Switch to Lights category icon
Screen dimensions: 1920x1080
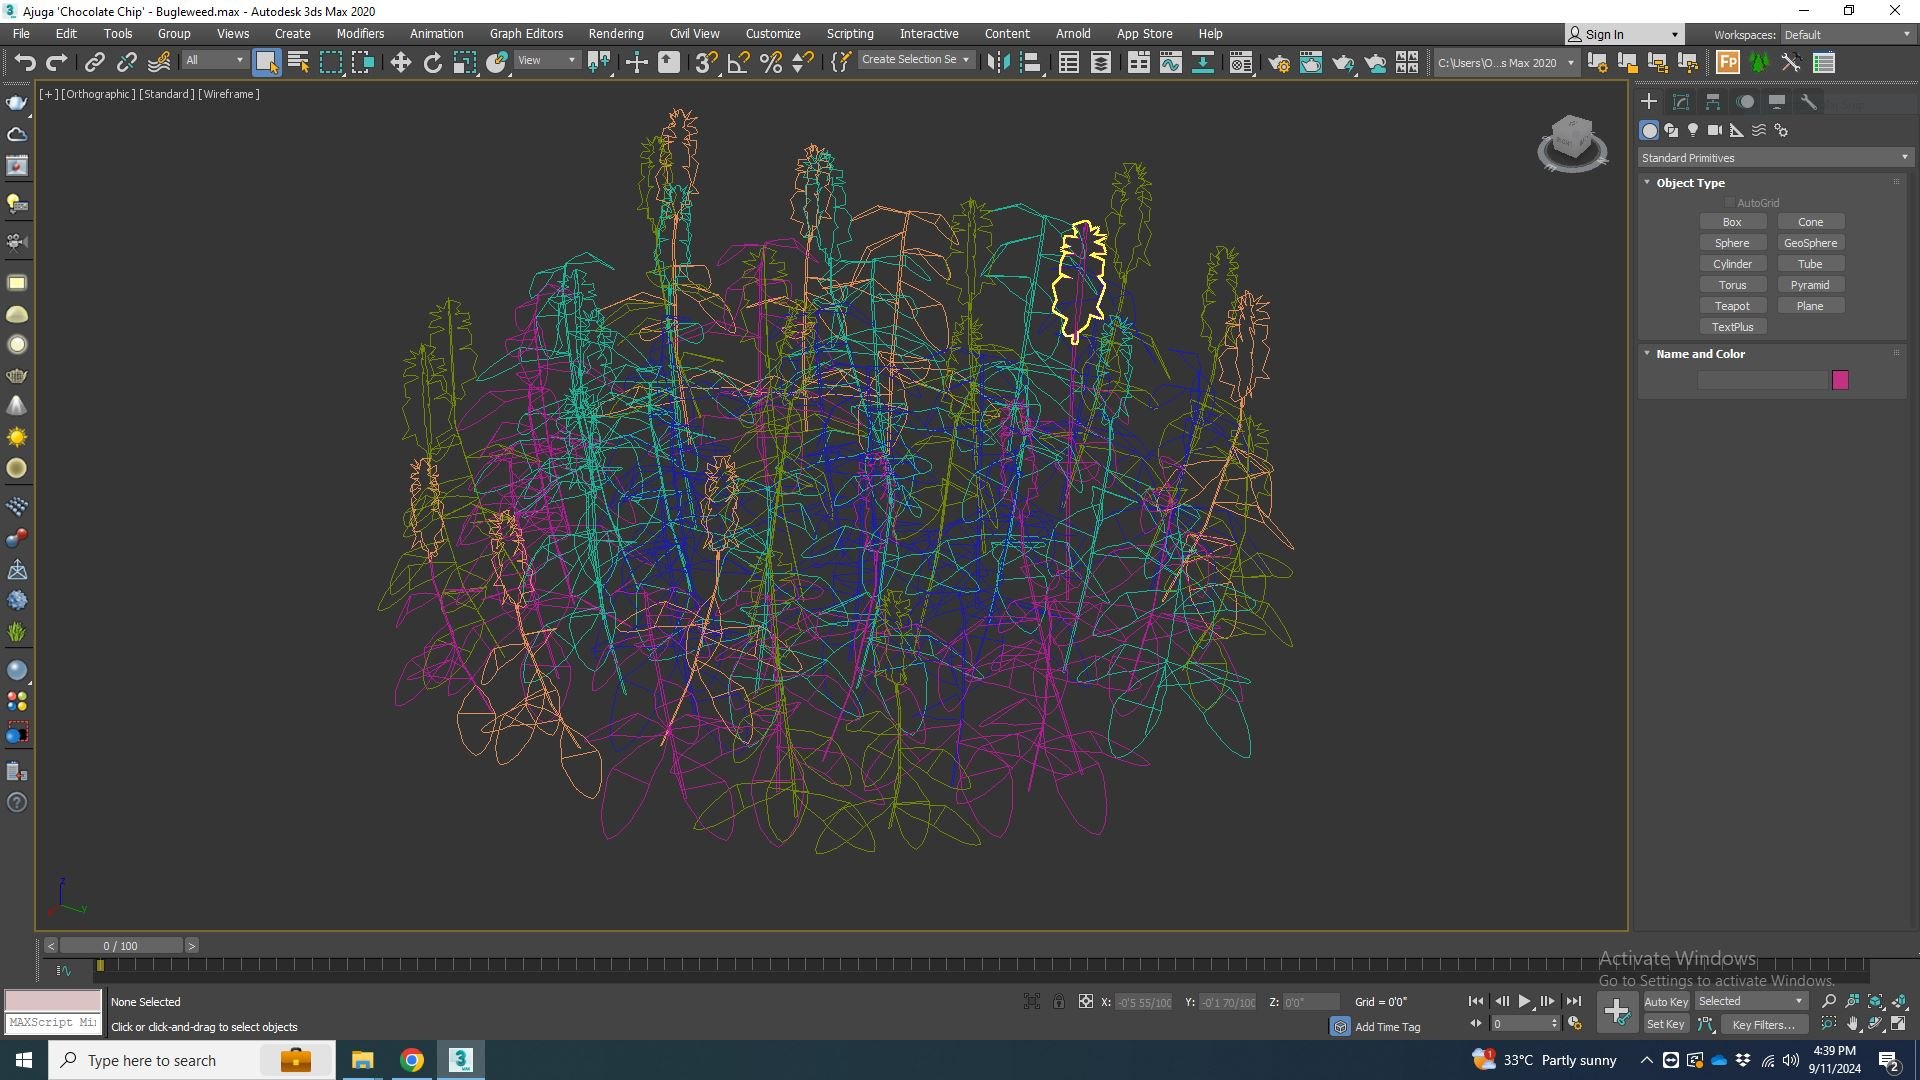point(1692,130)
